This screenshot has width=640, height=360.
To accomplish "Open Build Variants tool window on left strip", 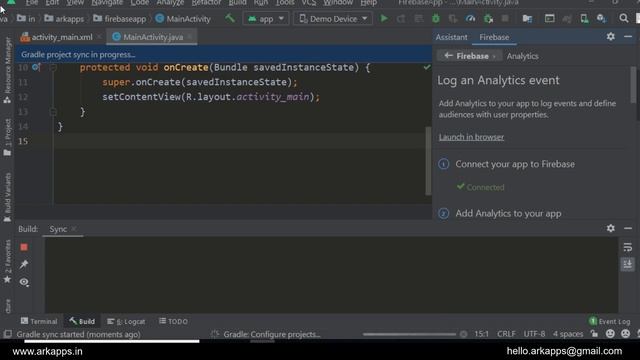I will pos(7,198).
